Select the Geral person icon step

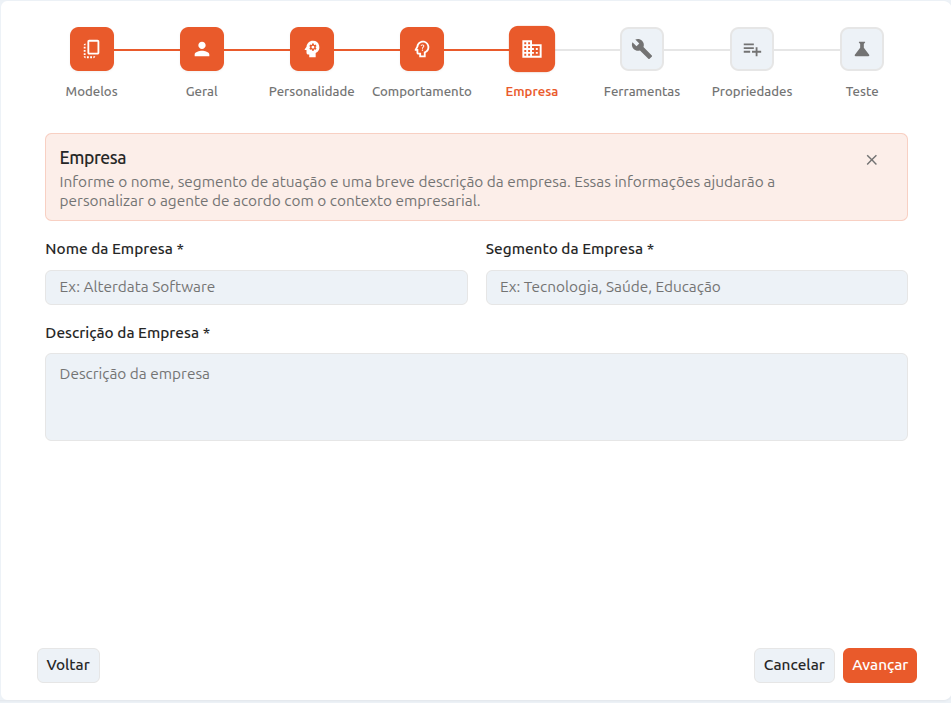pos(202,49)
